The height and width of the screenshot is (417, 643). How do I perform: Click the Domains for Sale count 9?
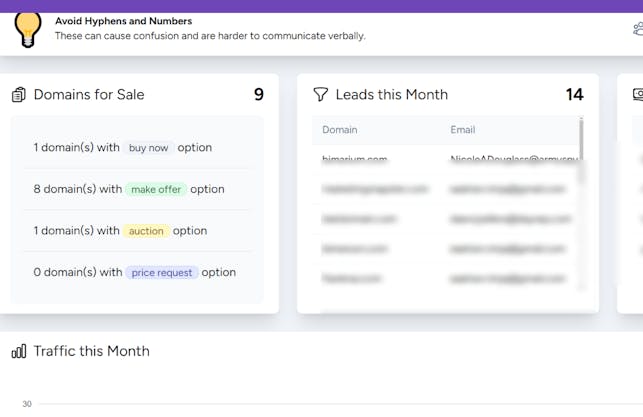[259, 95]
